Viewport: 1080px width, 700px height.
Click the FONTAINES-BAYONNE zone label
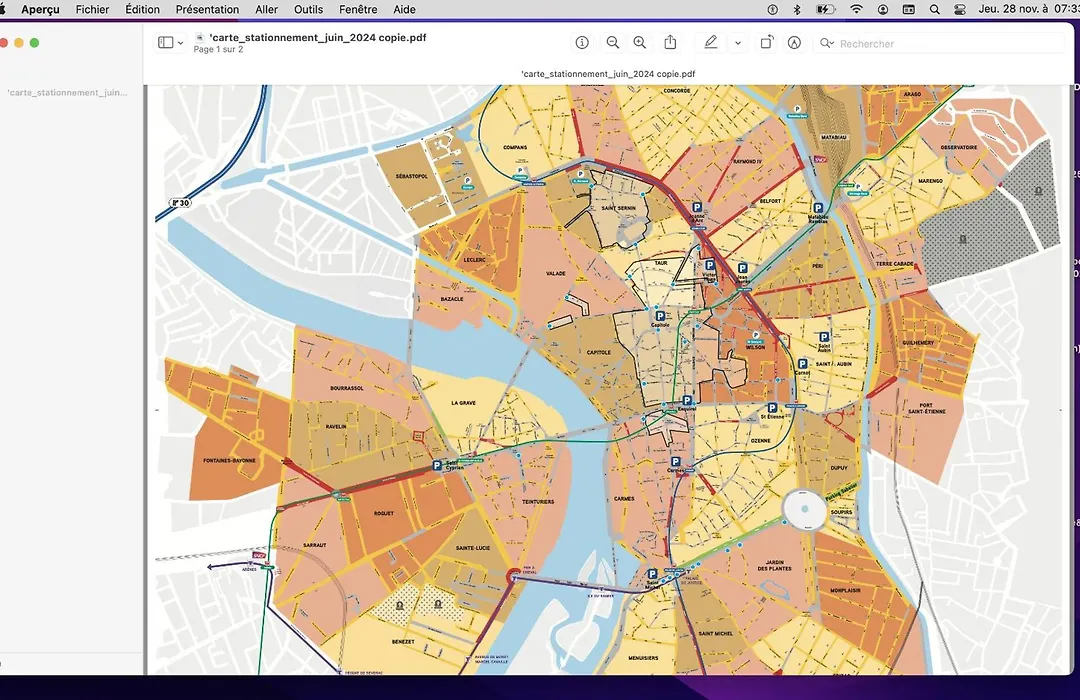click(x=229, y=460)
